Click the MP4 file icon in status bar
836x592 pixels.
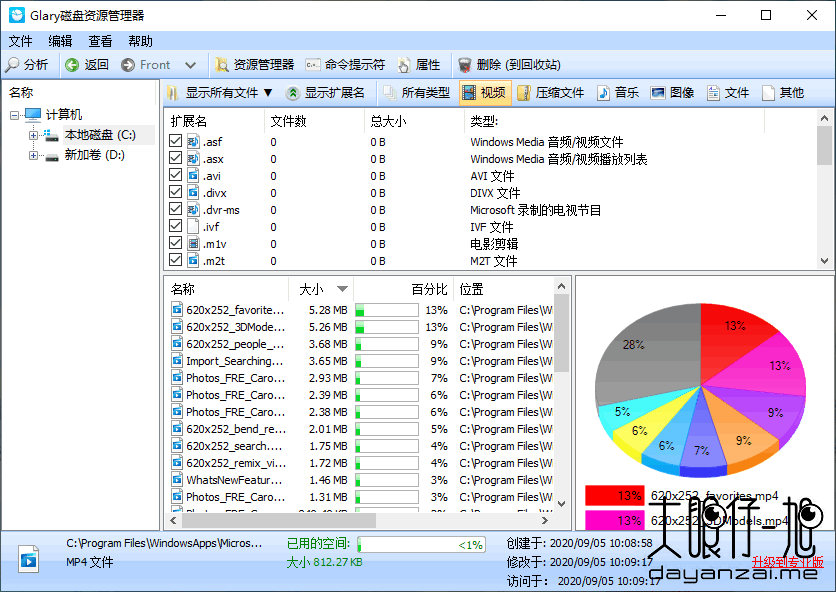28,558
